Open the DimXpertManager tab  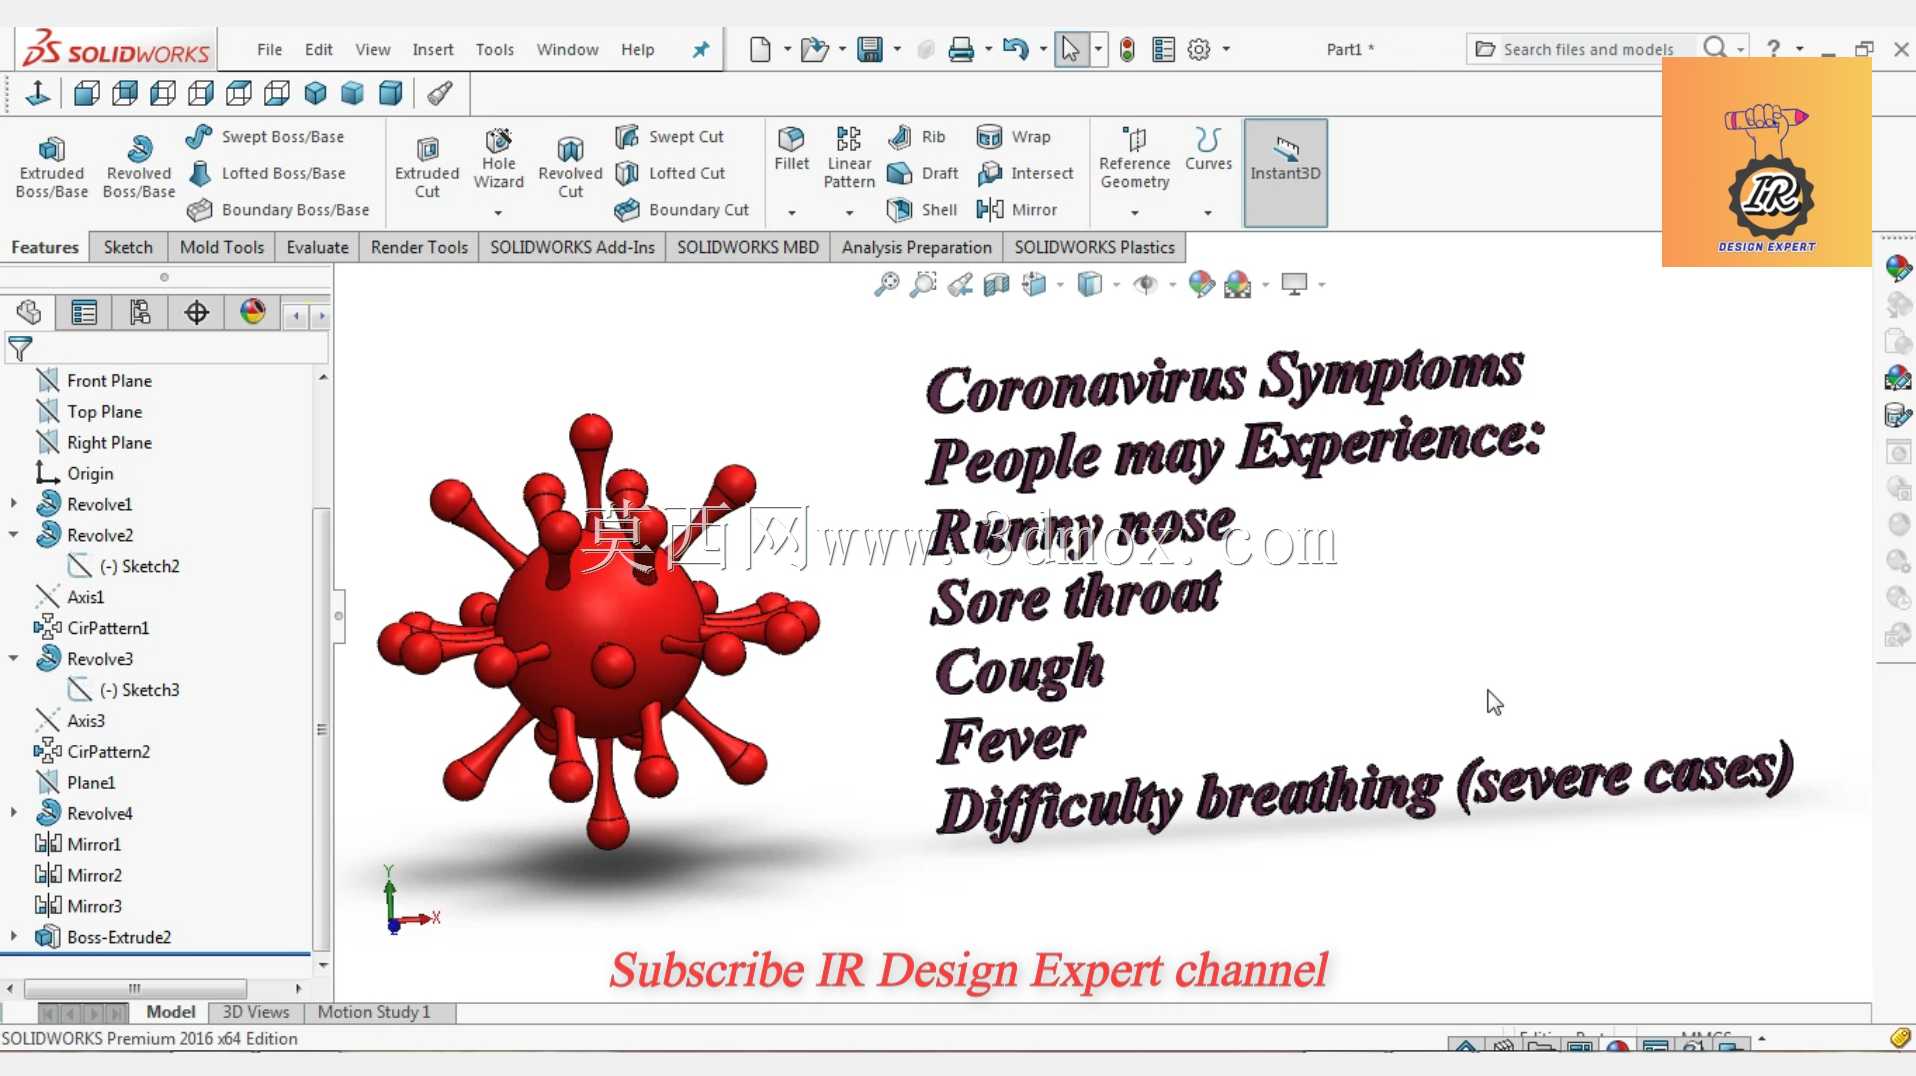click(x=196, y=313)
